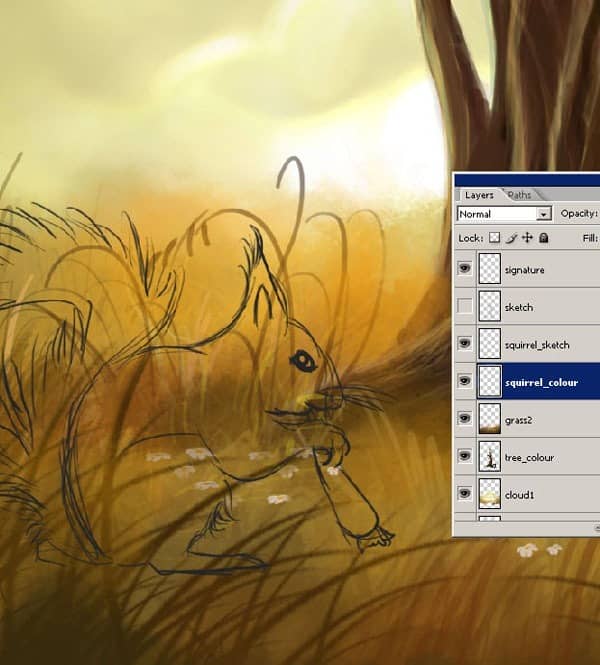Enable lock image pixels brush icon
Viewport: 600px width, 665px height.
[511, 238]
